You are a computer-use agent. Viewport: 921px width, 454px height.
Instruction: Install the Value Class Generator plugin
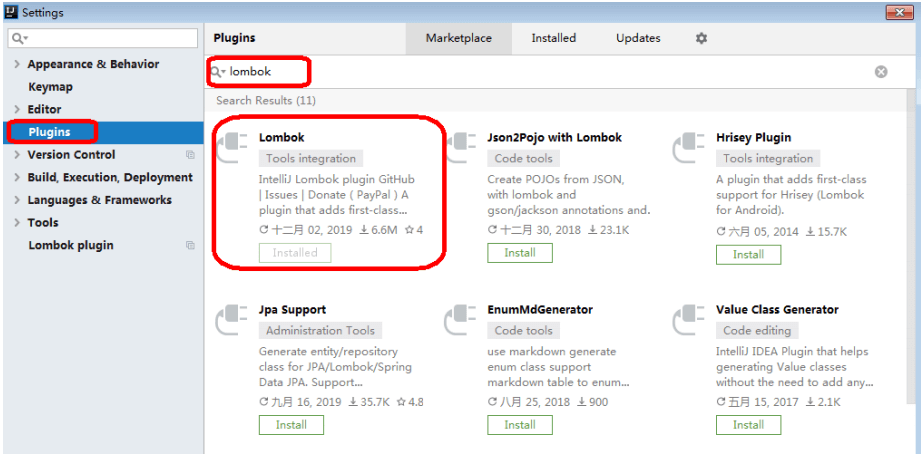(748, 425)
